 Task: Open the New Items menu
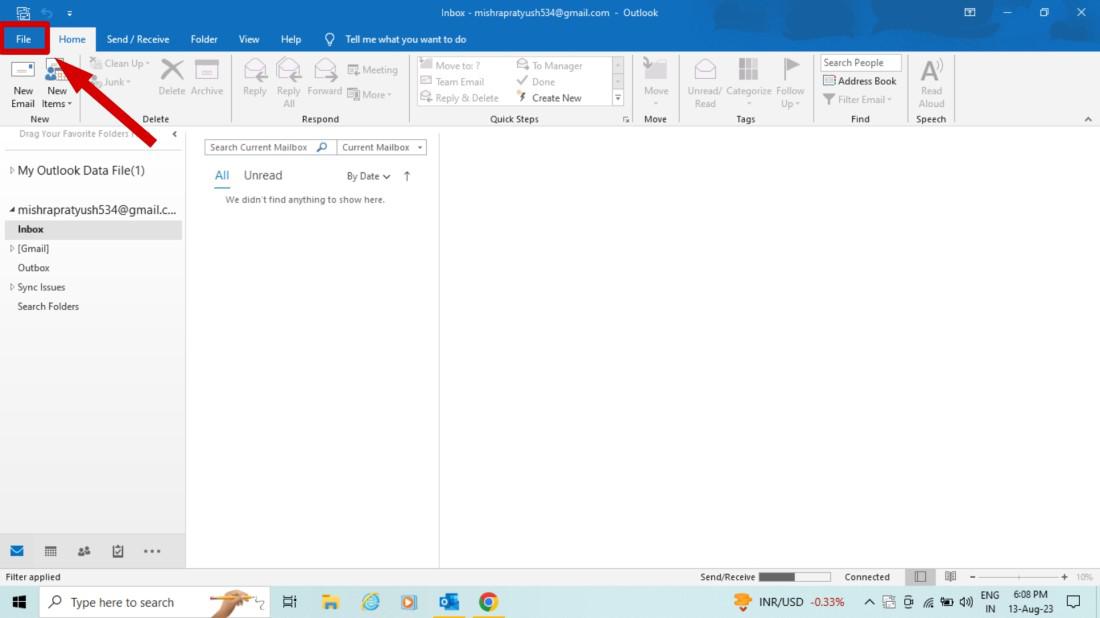click(x=57, y=83)
